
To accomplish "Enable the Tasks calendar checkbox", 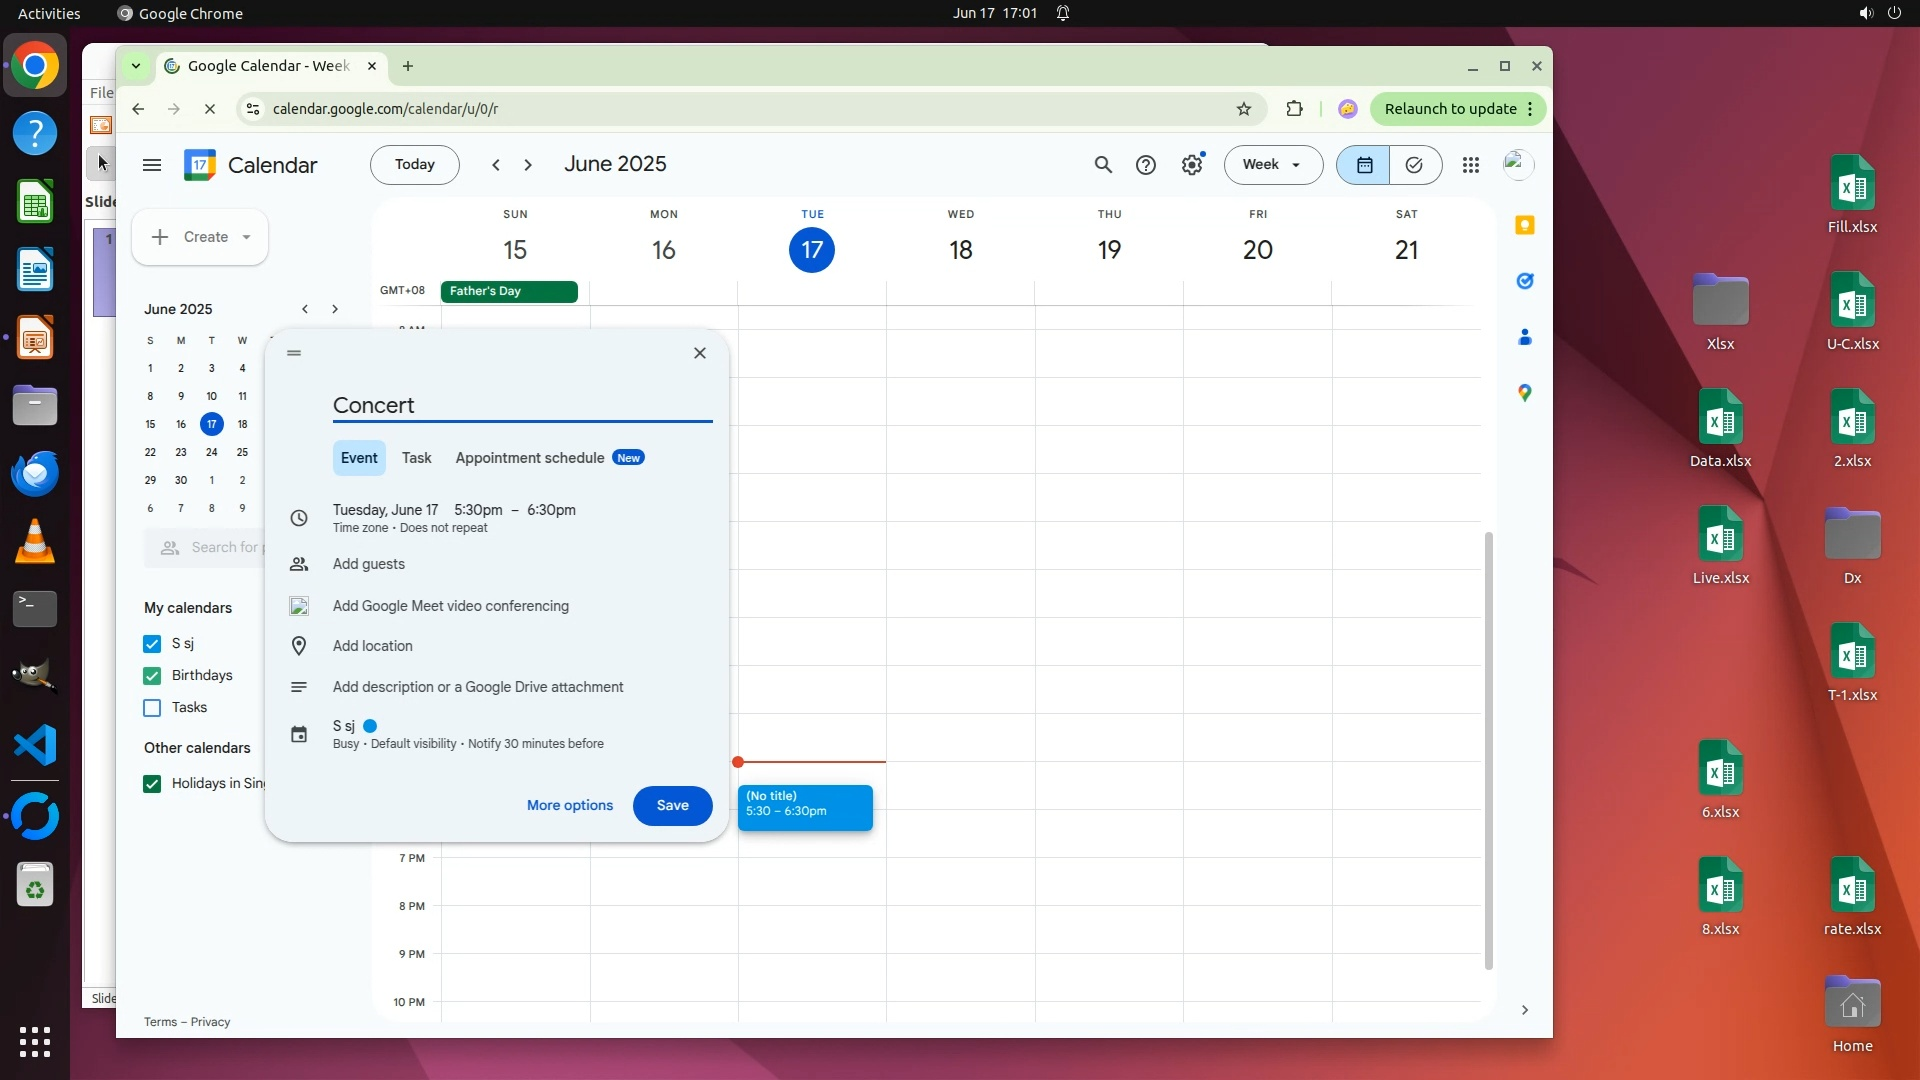I will pos(152,708).
